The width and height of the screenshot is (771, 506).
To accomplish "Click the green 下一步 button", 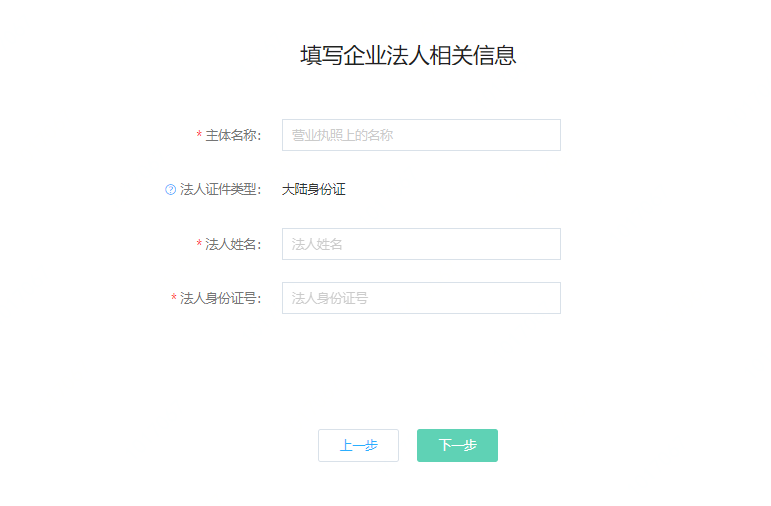I will click(x=457, y=446).
